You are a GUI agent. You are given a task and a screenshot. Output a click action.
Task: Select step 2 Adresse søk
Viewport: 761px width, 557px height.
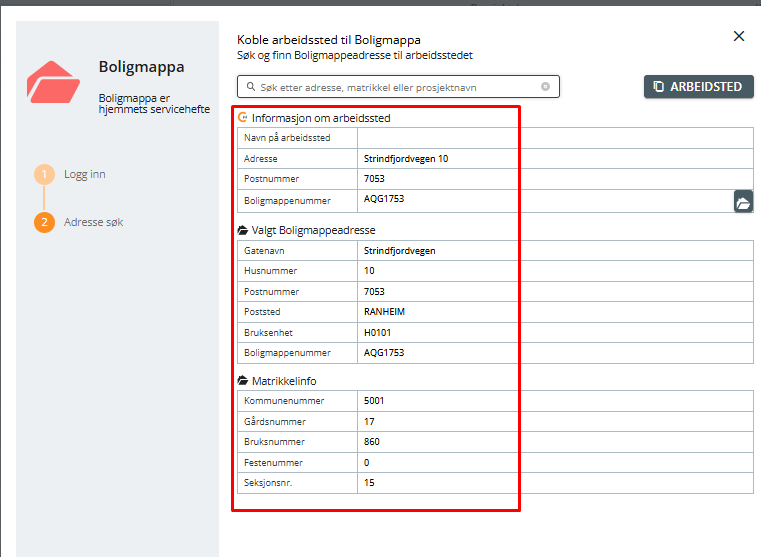click(x=79, y=222)
